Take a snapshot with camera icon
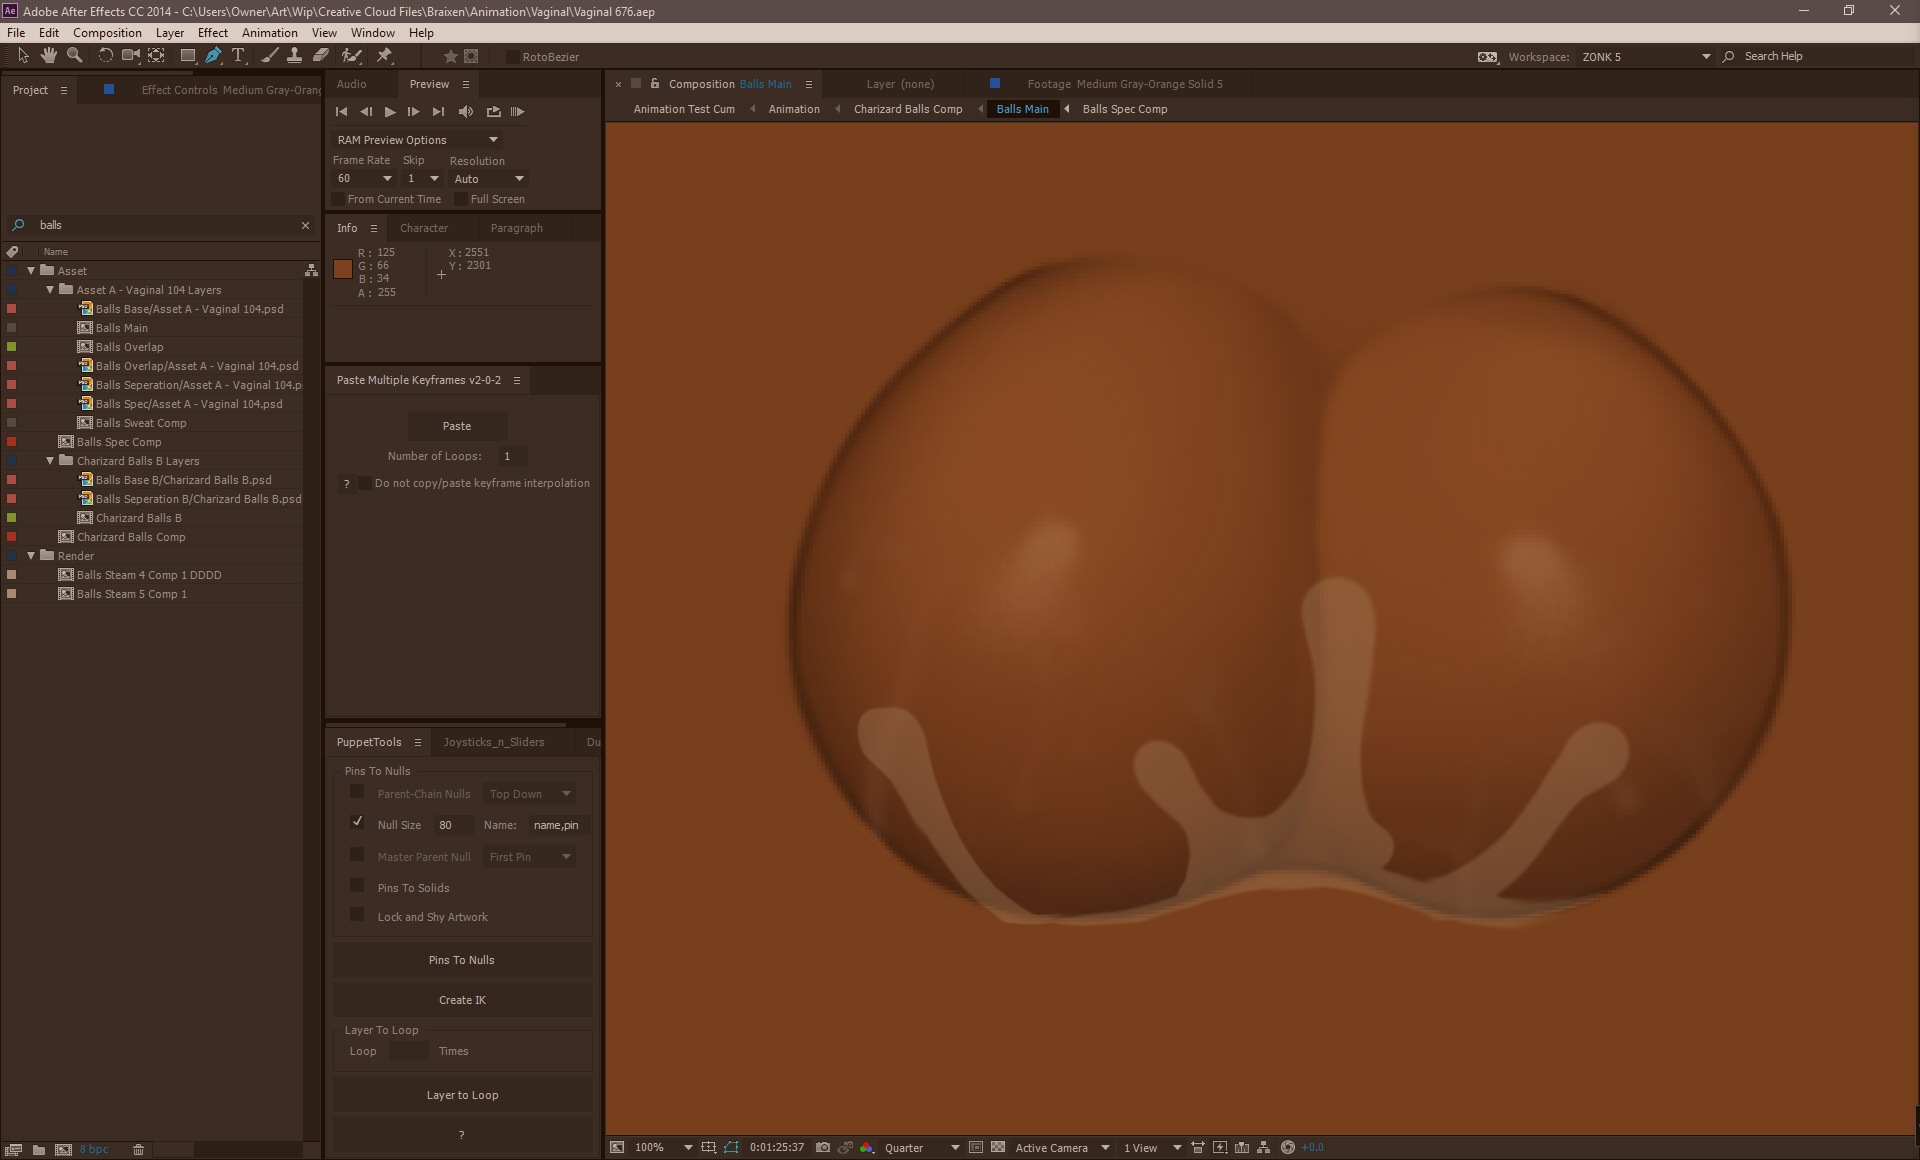This screenshot has width=1920, height=1160. (822, 1147)
